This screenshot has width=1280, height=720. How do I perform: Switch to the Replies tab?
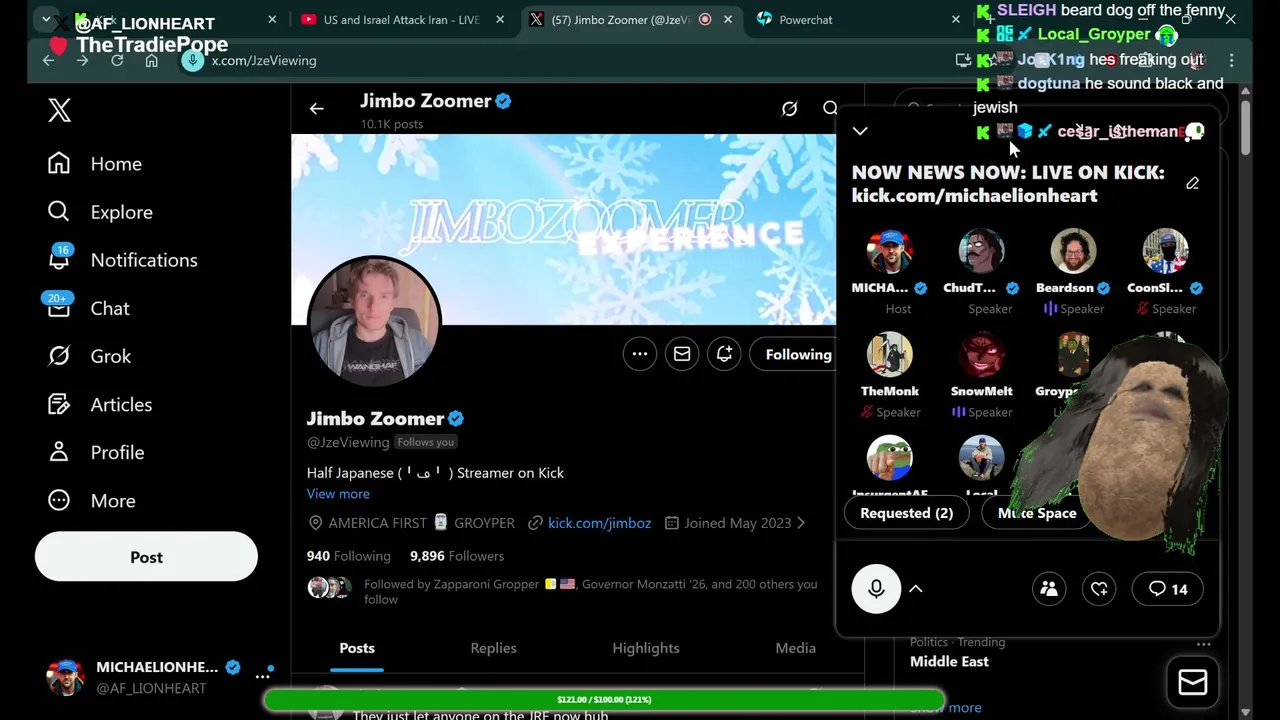coord(493,648)
